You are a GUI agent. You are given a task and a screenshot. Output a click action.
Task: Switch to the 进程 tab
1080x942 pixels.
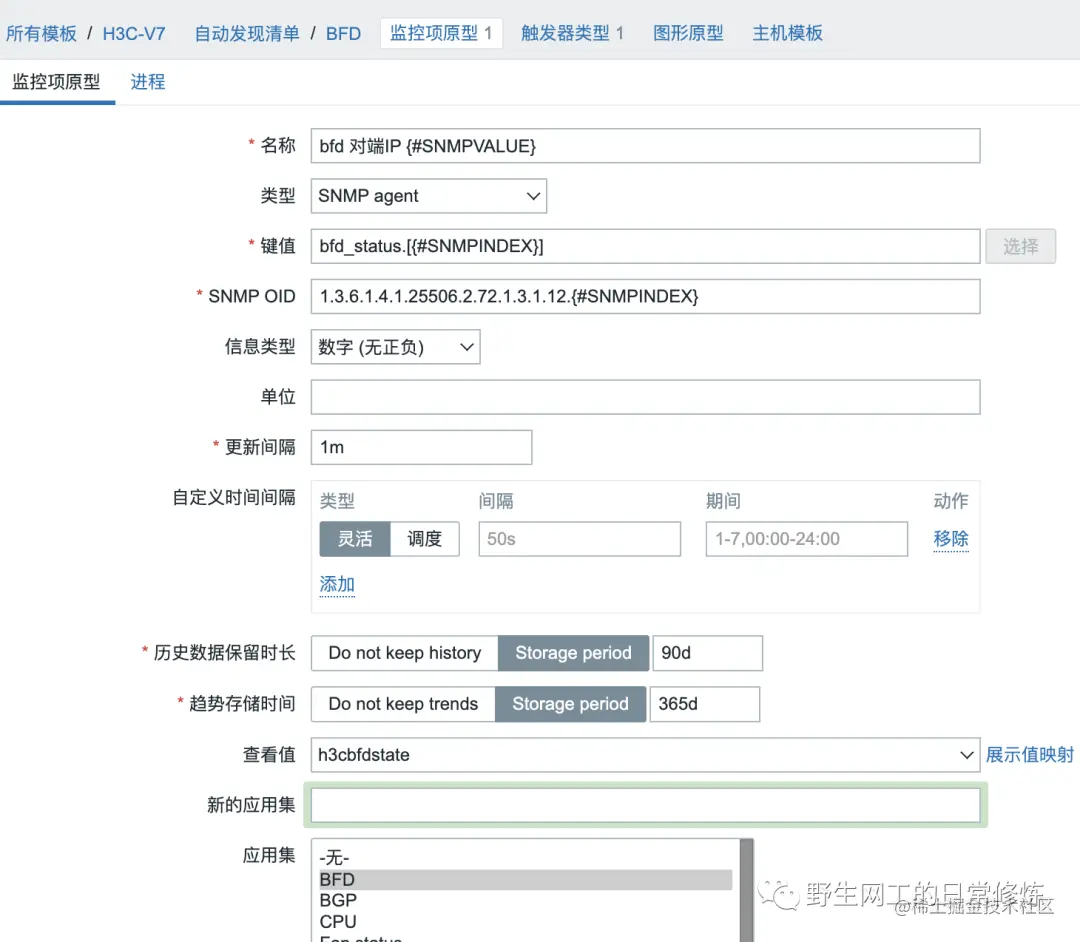148,82
